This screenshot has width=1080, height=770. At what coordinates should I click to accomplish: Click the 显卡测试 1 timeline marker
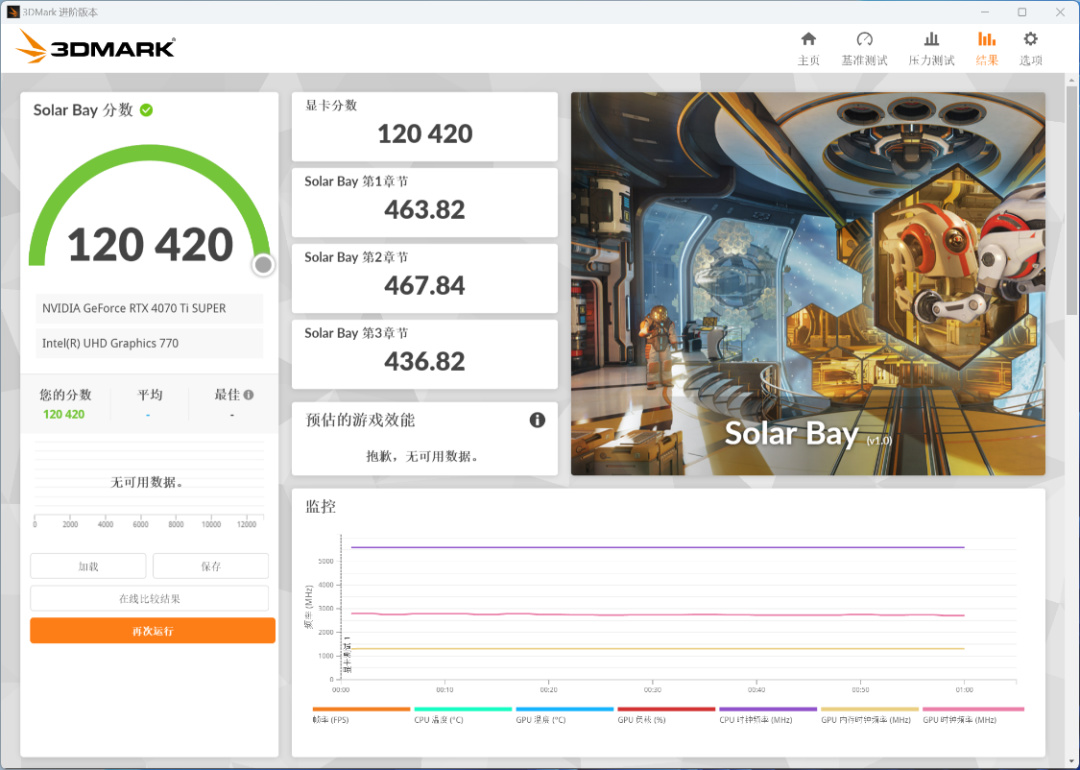(348, 654)
